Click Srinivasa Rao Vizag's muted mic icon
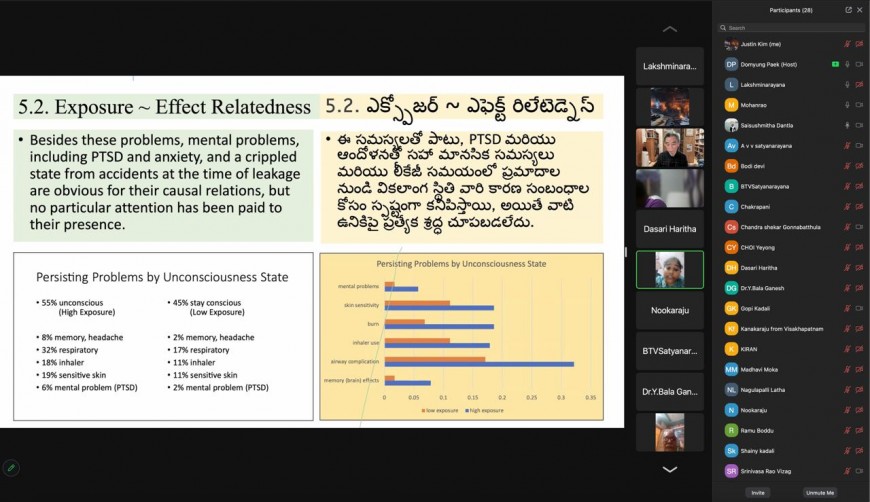Image resolution: width=870 pixels, height=502 pixels. [847, 471]
